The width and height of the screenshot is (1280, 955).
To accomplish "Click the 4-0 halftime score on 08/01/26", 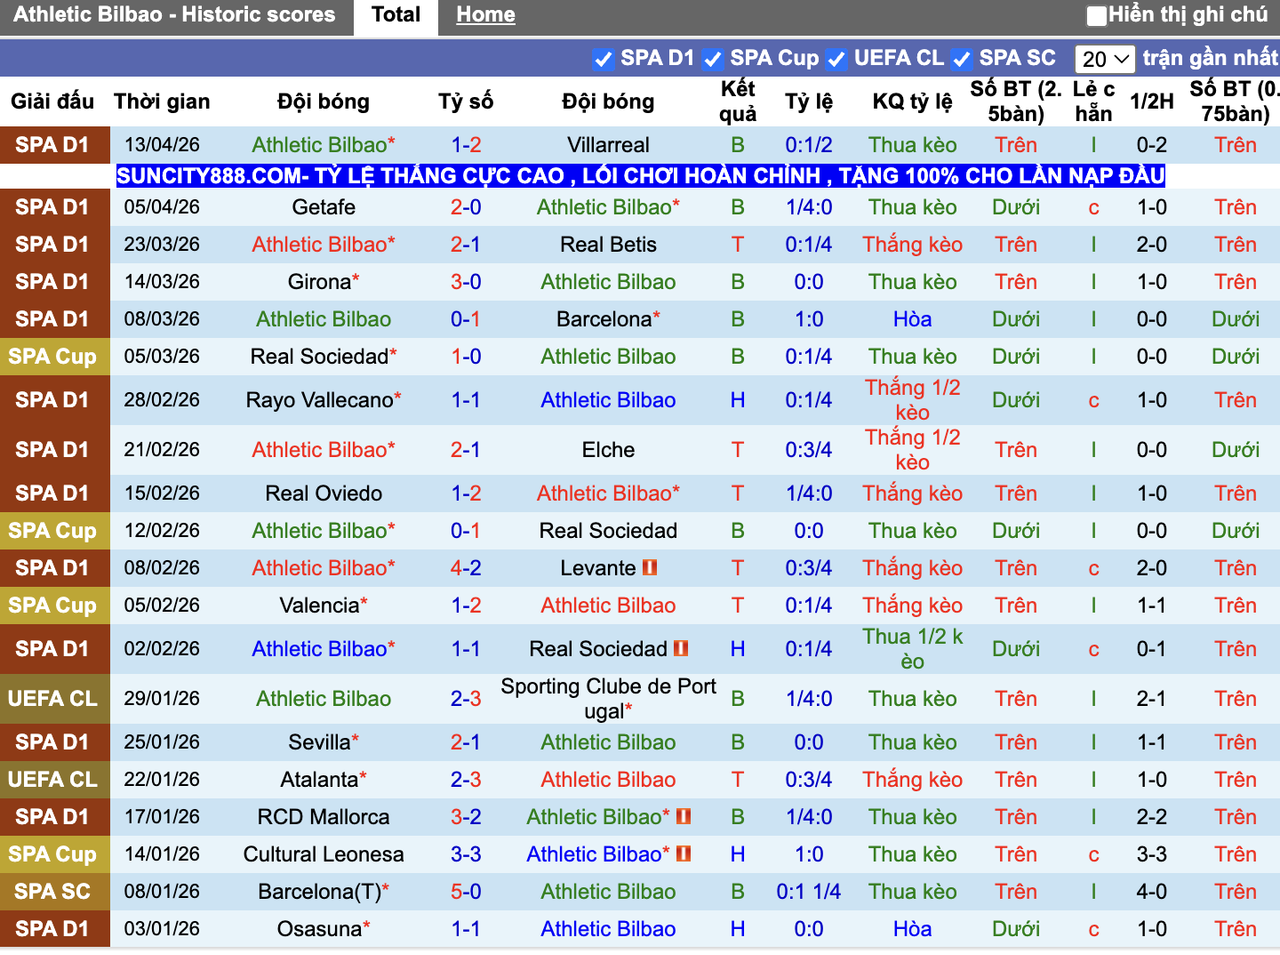I will click(1152, 891).
